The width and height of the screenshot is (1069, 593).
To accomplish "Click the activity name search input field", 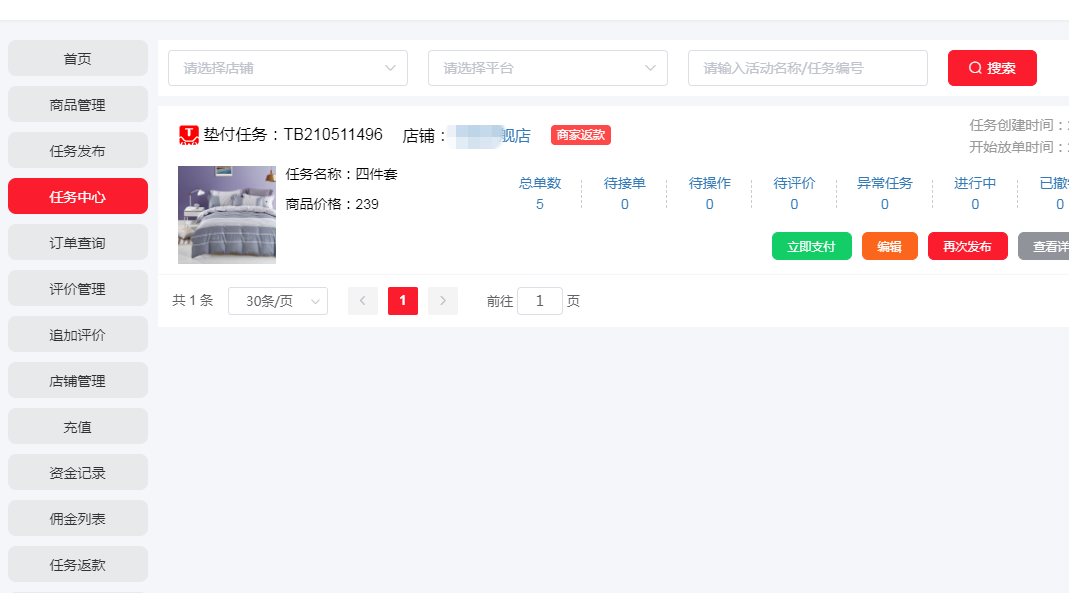I will 807,68.
